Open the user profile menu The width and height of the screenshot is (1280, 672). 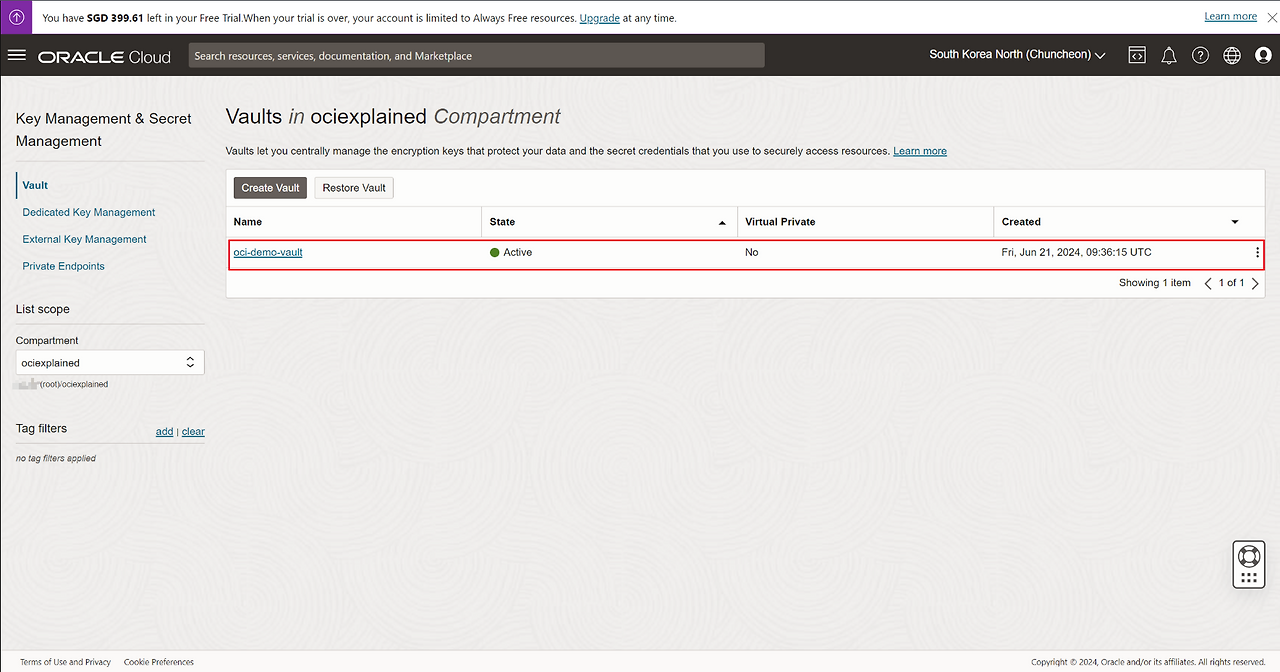pyautogui.click(x=1263, y=56)
